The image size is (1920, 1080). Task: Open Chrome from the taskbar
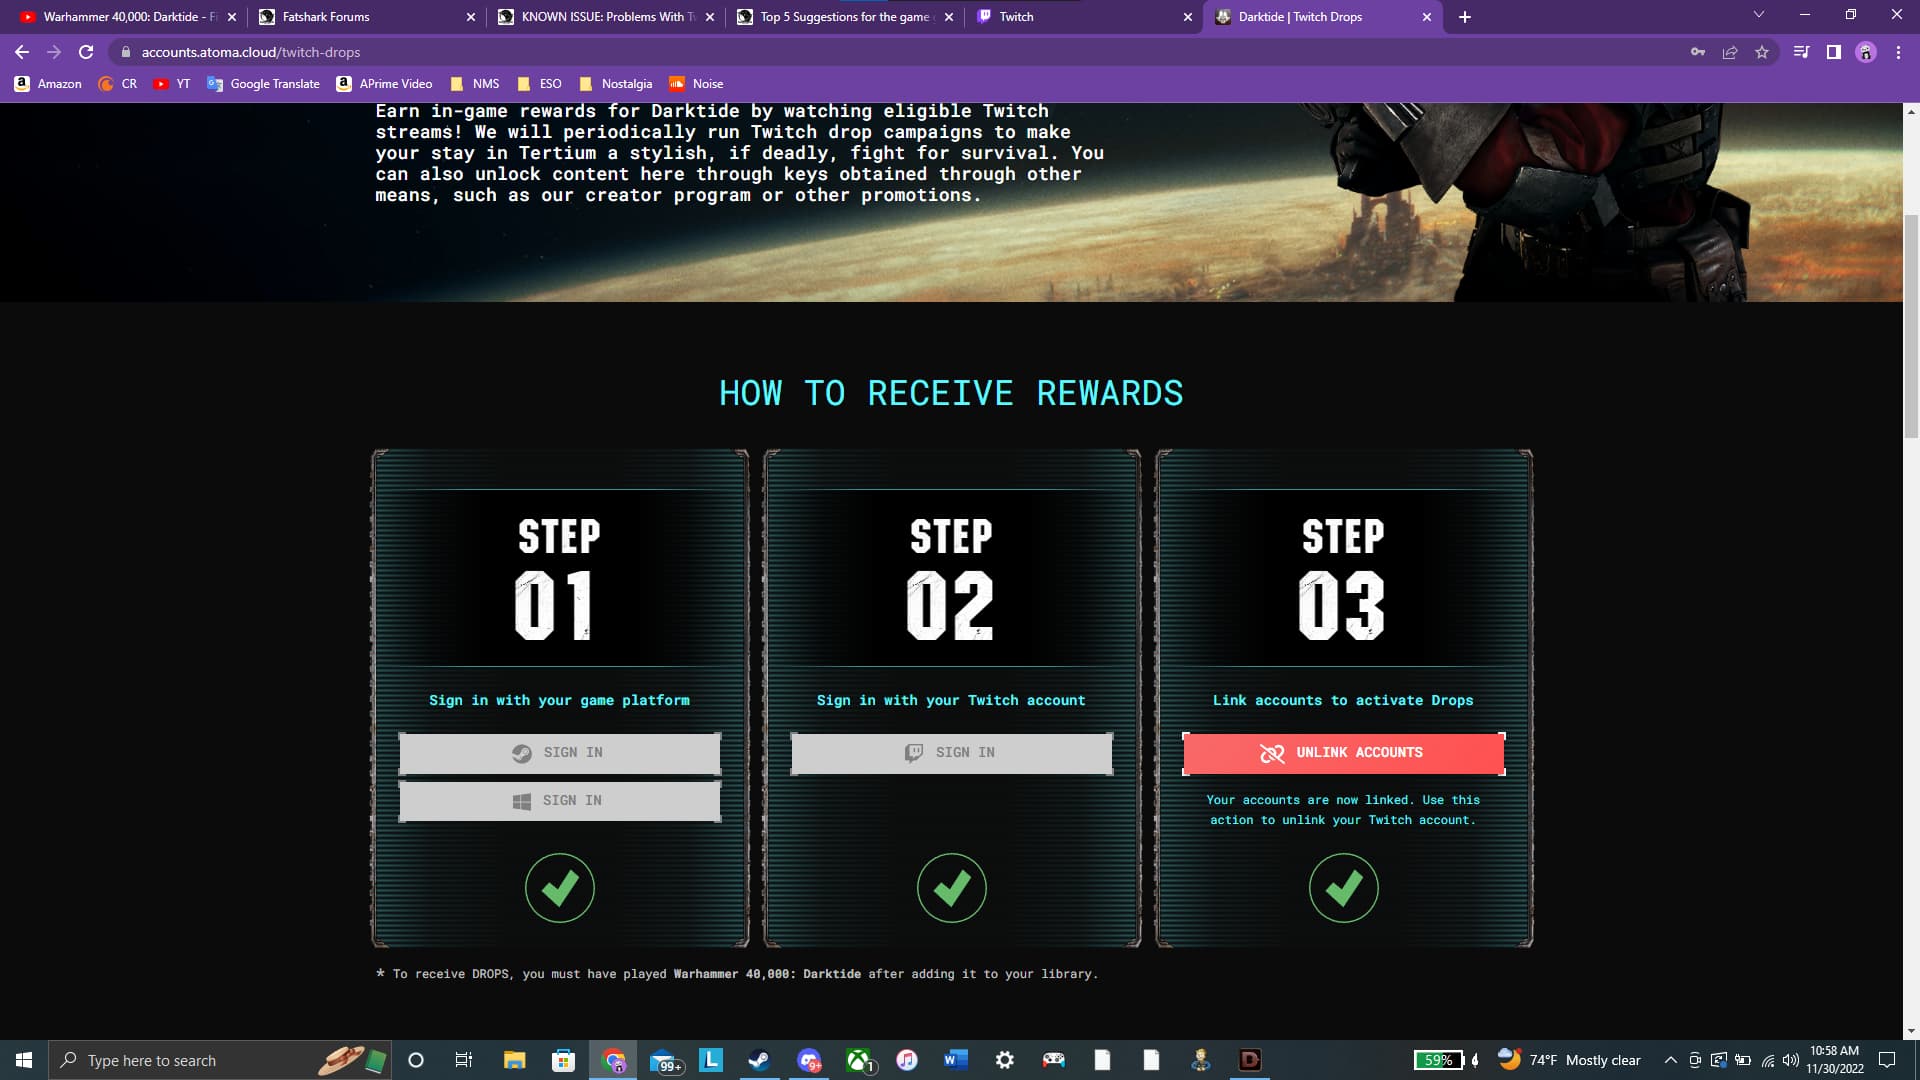point(613,1060)
